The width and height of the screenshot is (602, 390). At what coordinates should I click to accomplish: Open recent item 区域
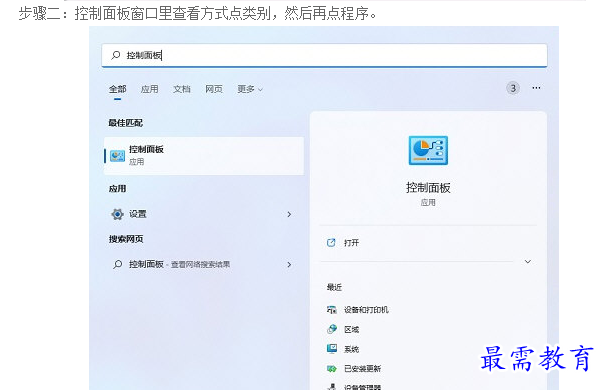[x=351, y=329]
